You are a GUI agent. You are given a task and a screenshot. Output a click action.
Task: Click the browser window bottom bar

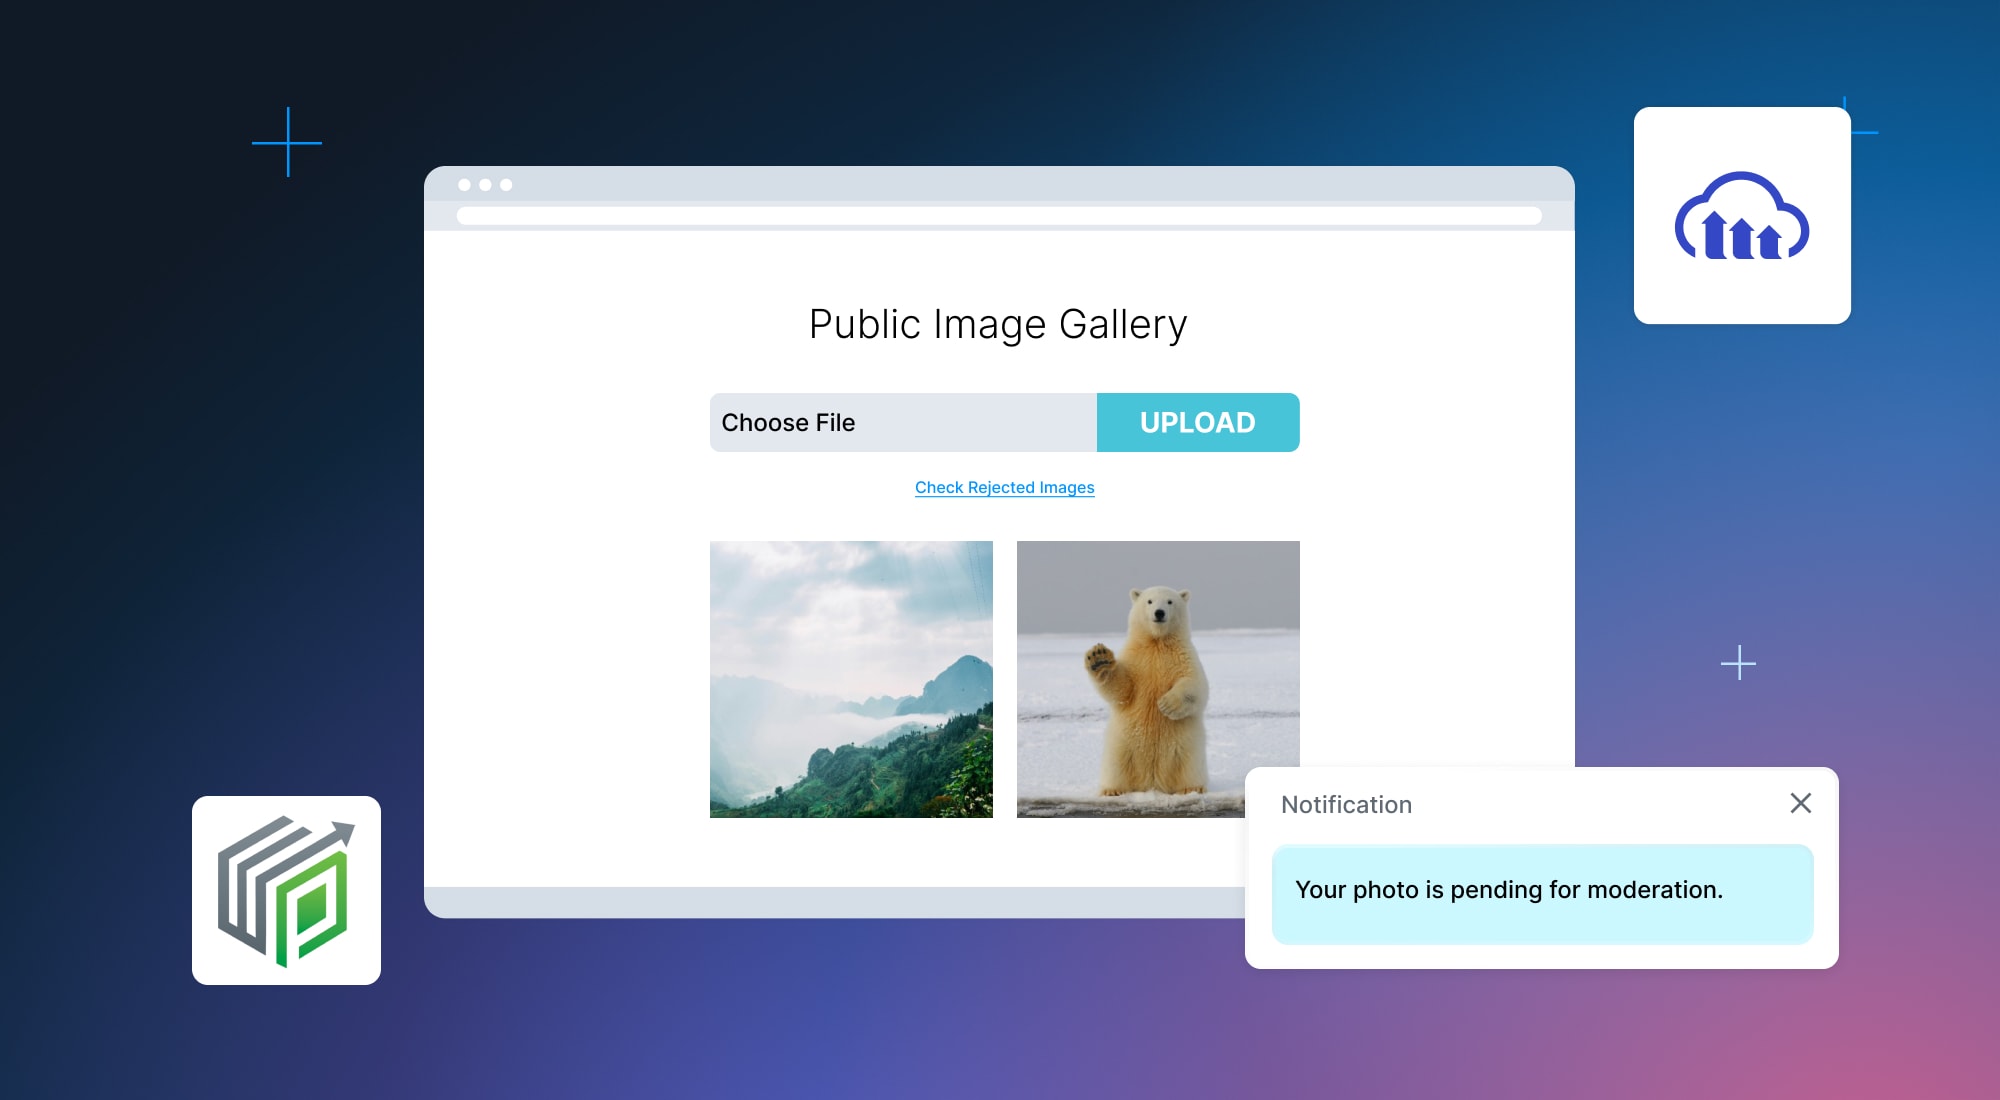(x=830, y=902)
